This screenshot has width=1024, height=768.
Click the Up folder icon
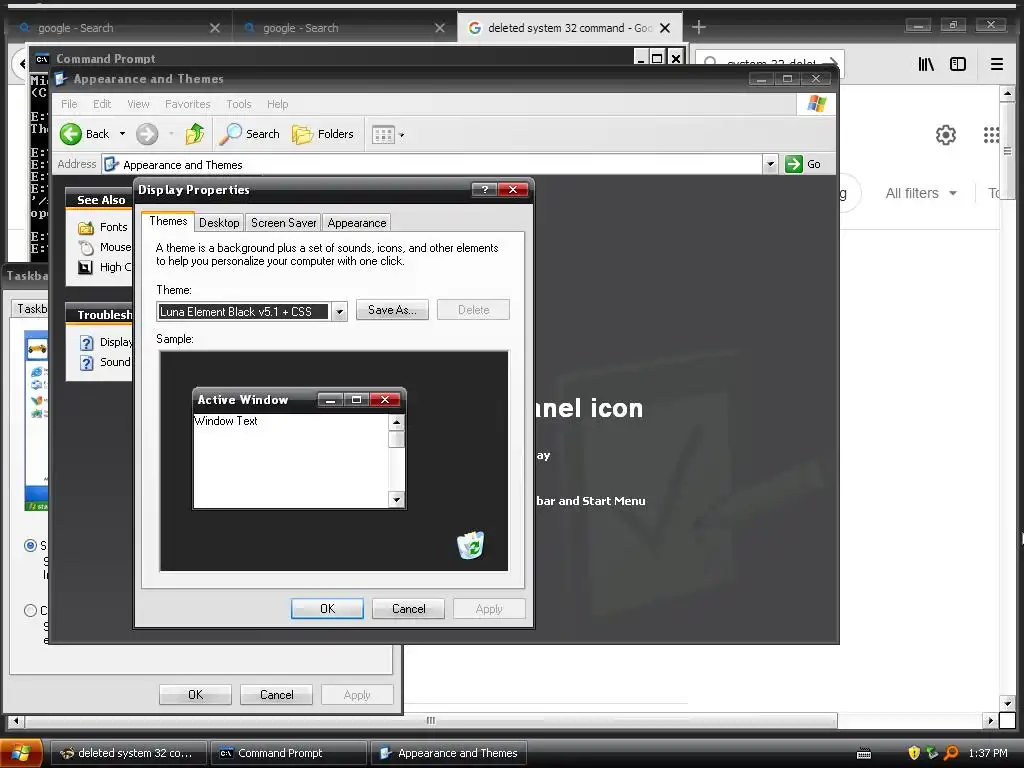[195, 134]
